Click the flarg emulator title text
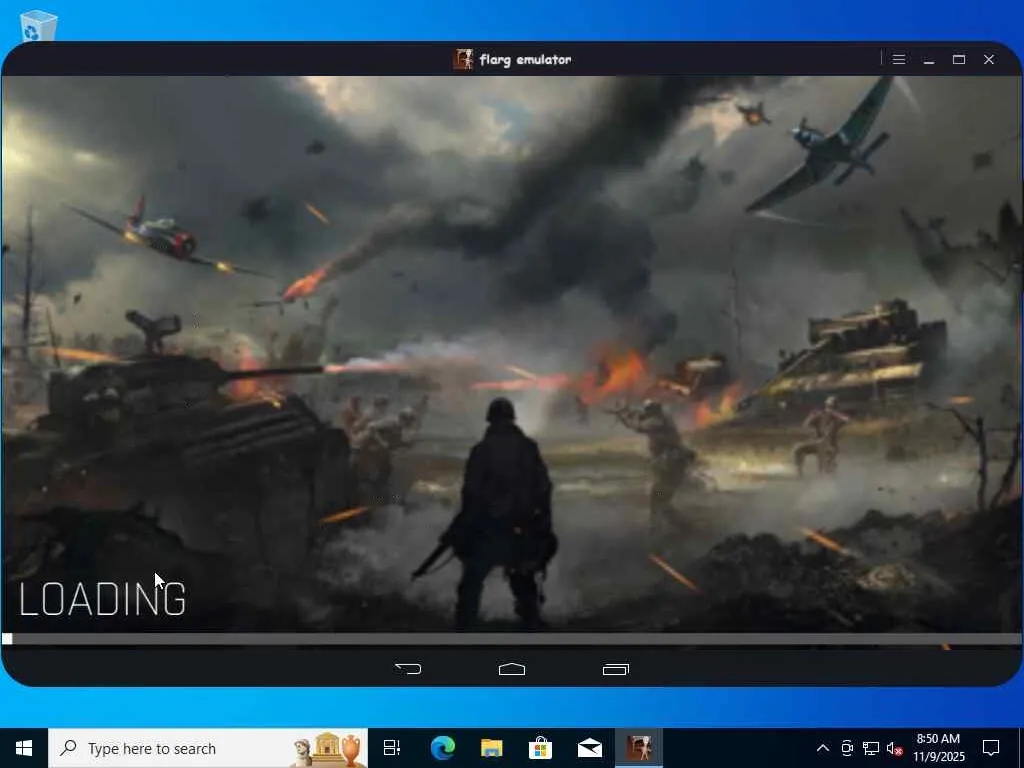 click(525, 60)
